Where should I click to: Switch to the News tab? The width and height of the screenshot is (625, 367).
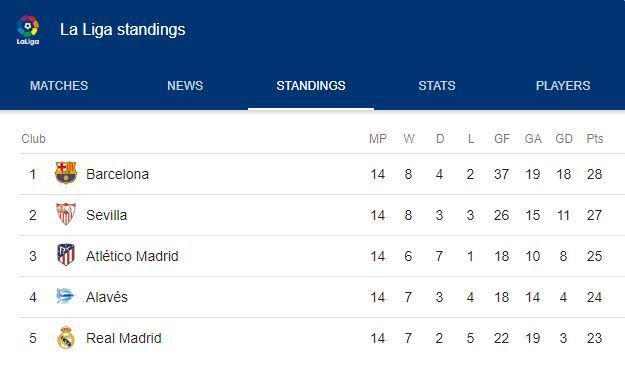pyautogui.click(x=185, y=86)
